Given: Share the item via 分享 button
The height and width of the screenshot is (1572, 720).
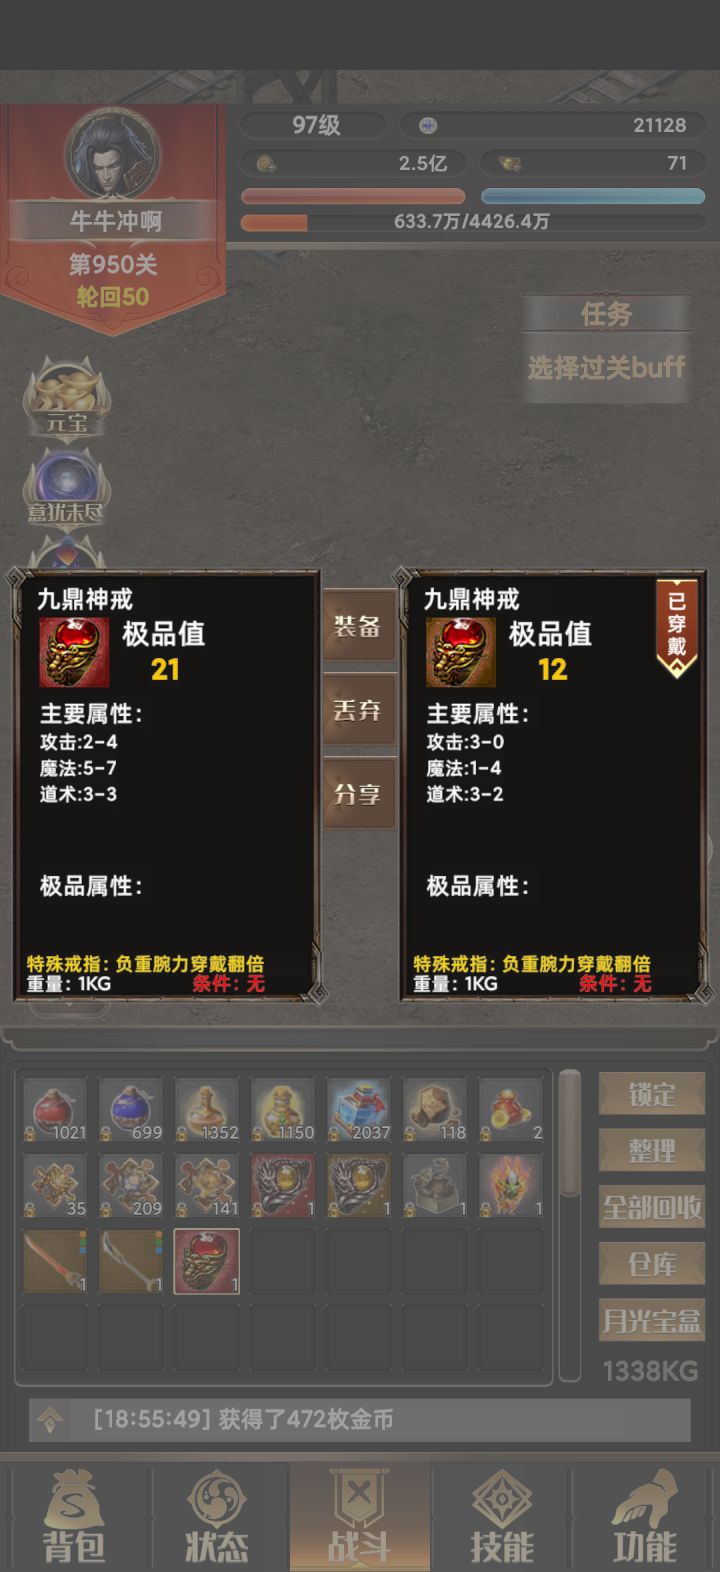Looking at the screenshot, I should pyautogui.click(x=358, y=794).
